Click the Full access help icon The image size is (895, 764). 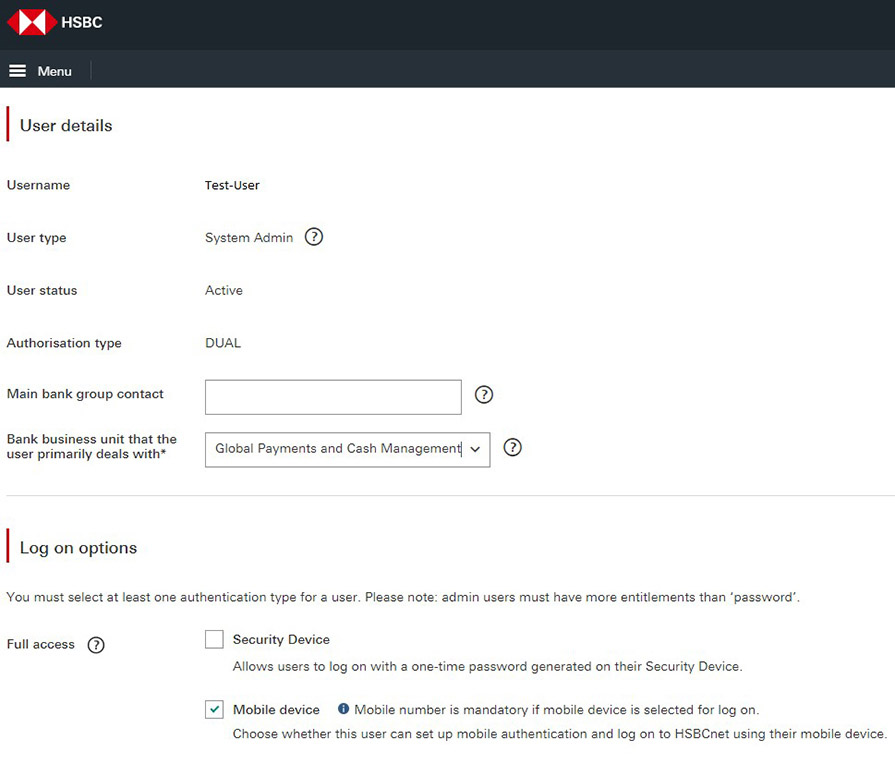coord(96,645)
